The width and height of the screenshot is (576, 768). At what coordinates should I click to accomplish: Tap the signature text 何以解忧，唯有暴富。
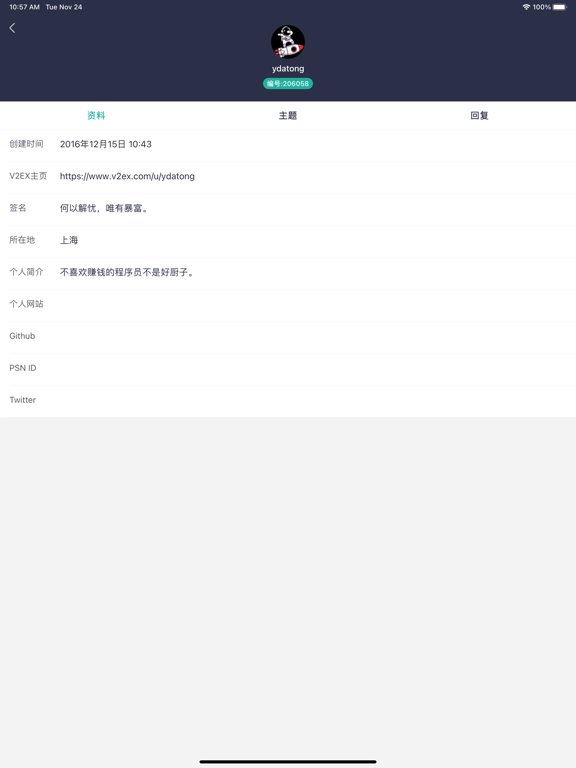coord(104,208)
